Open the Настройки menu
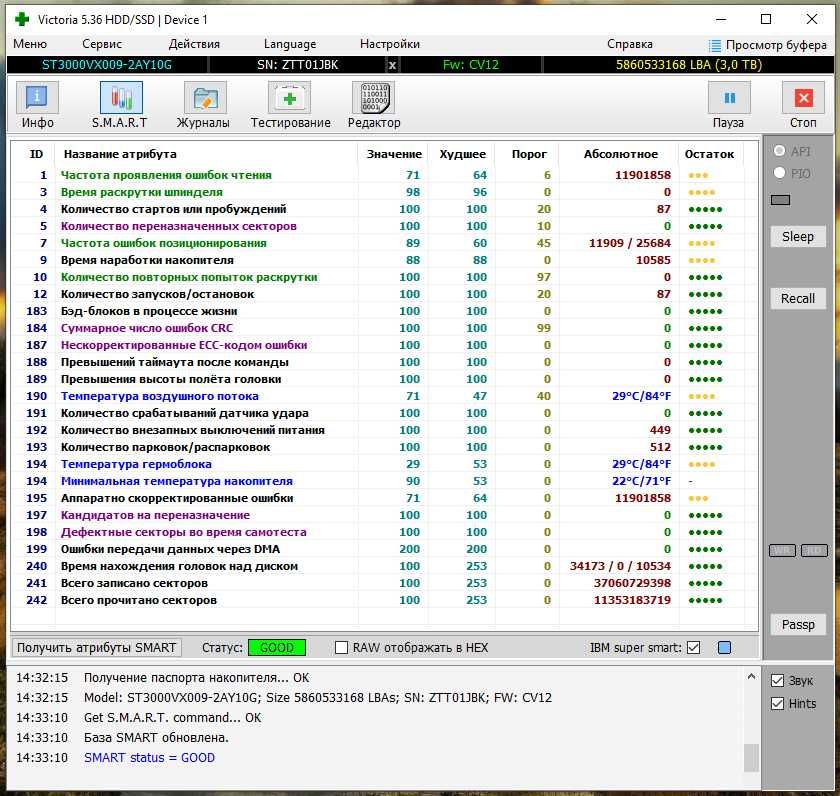Viewport: 840px width, 796px height. [389, 44]
